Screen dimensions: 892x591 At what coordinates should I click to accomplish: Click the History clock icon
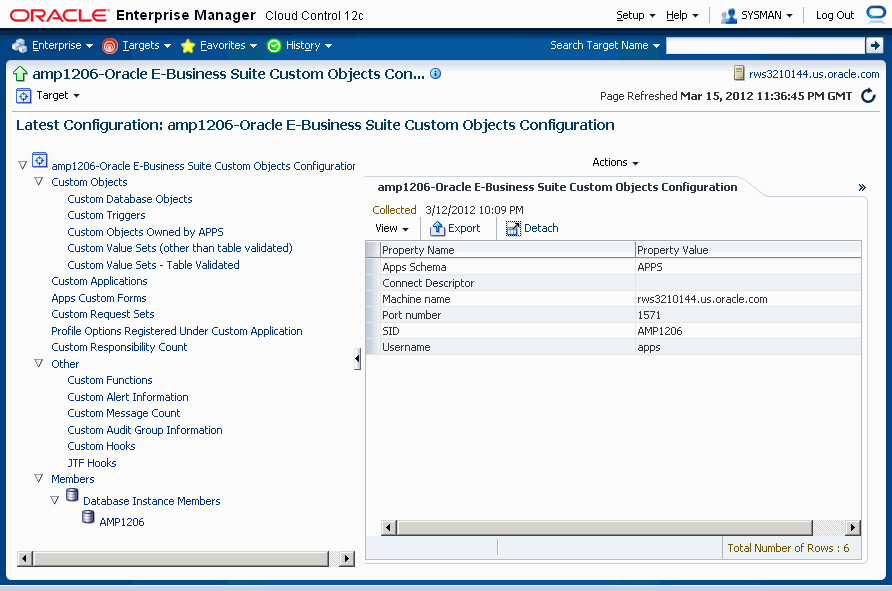(x=274, y=46)
